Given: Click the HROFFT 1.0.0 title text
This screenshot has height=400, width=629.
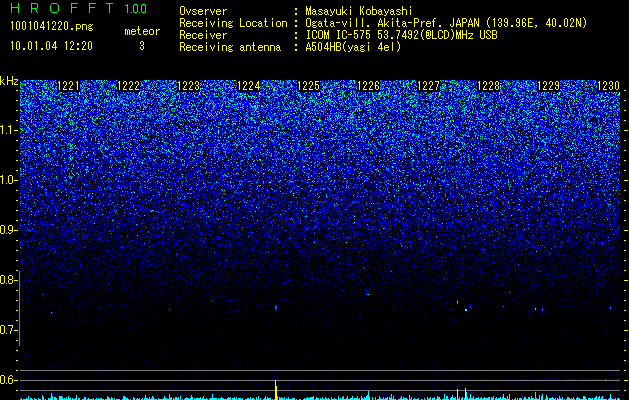Looking at the screenshot, I should tap(79, 8).
